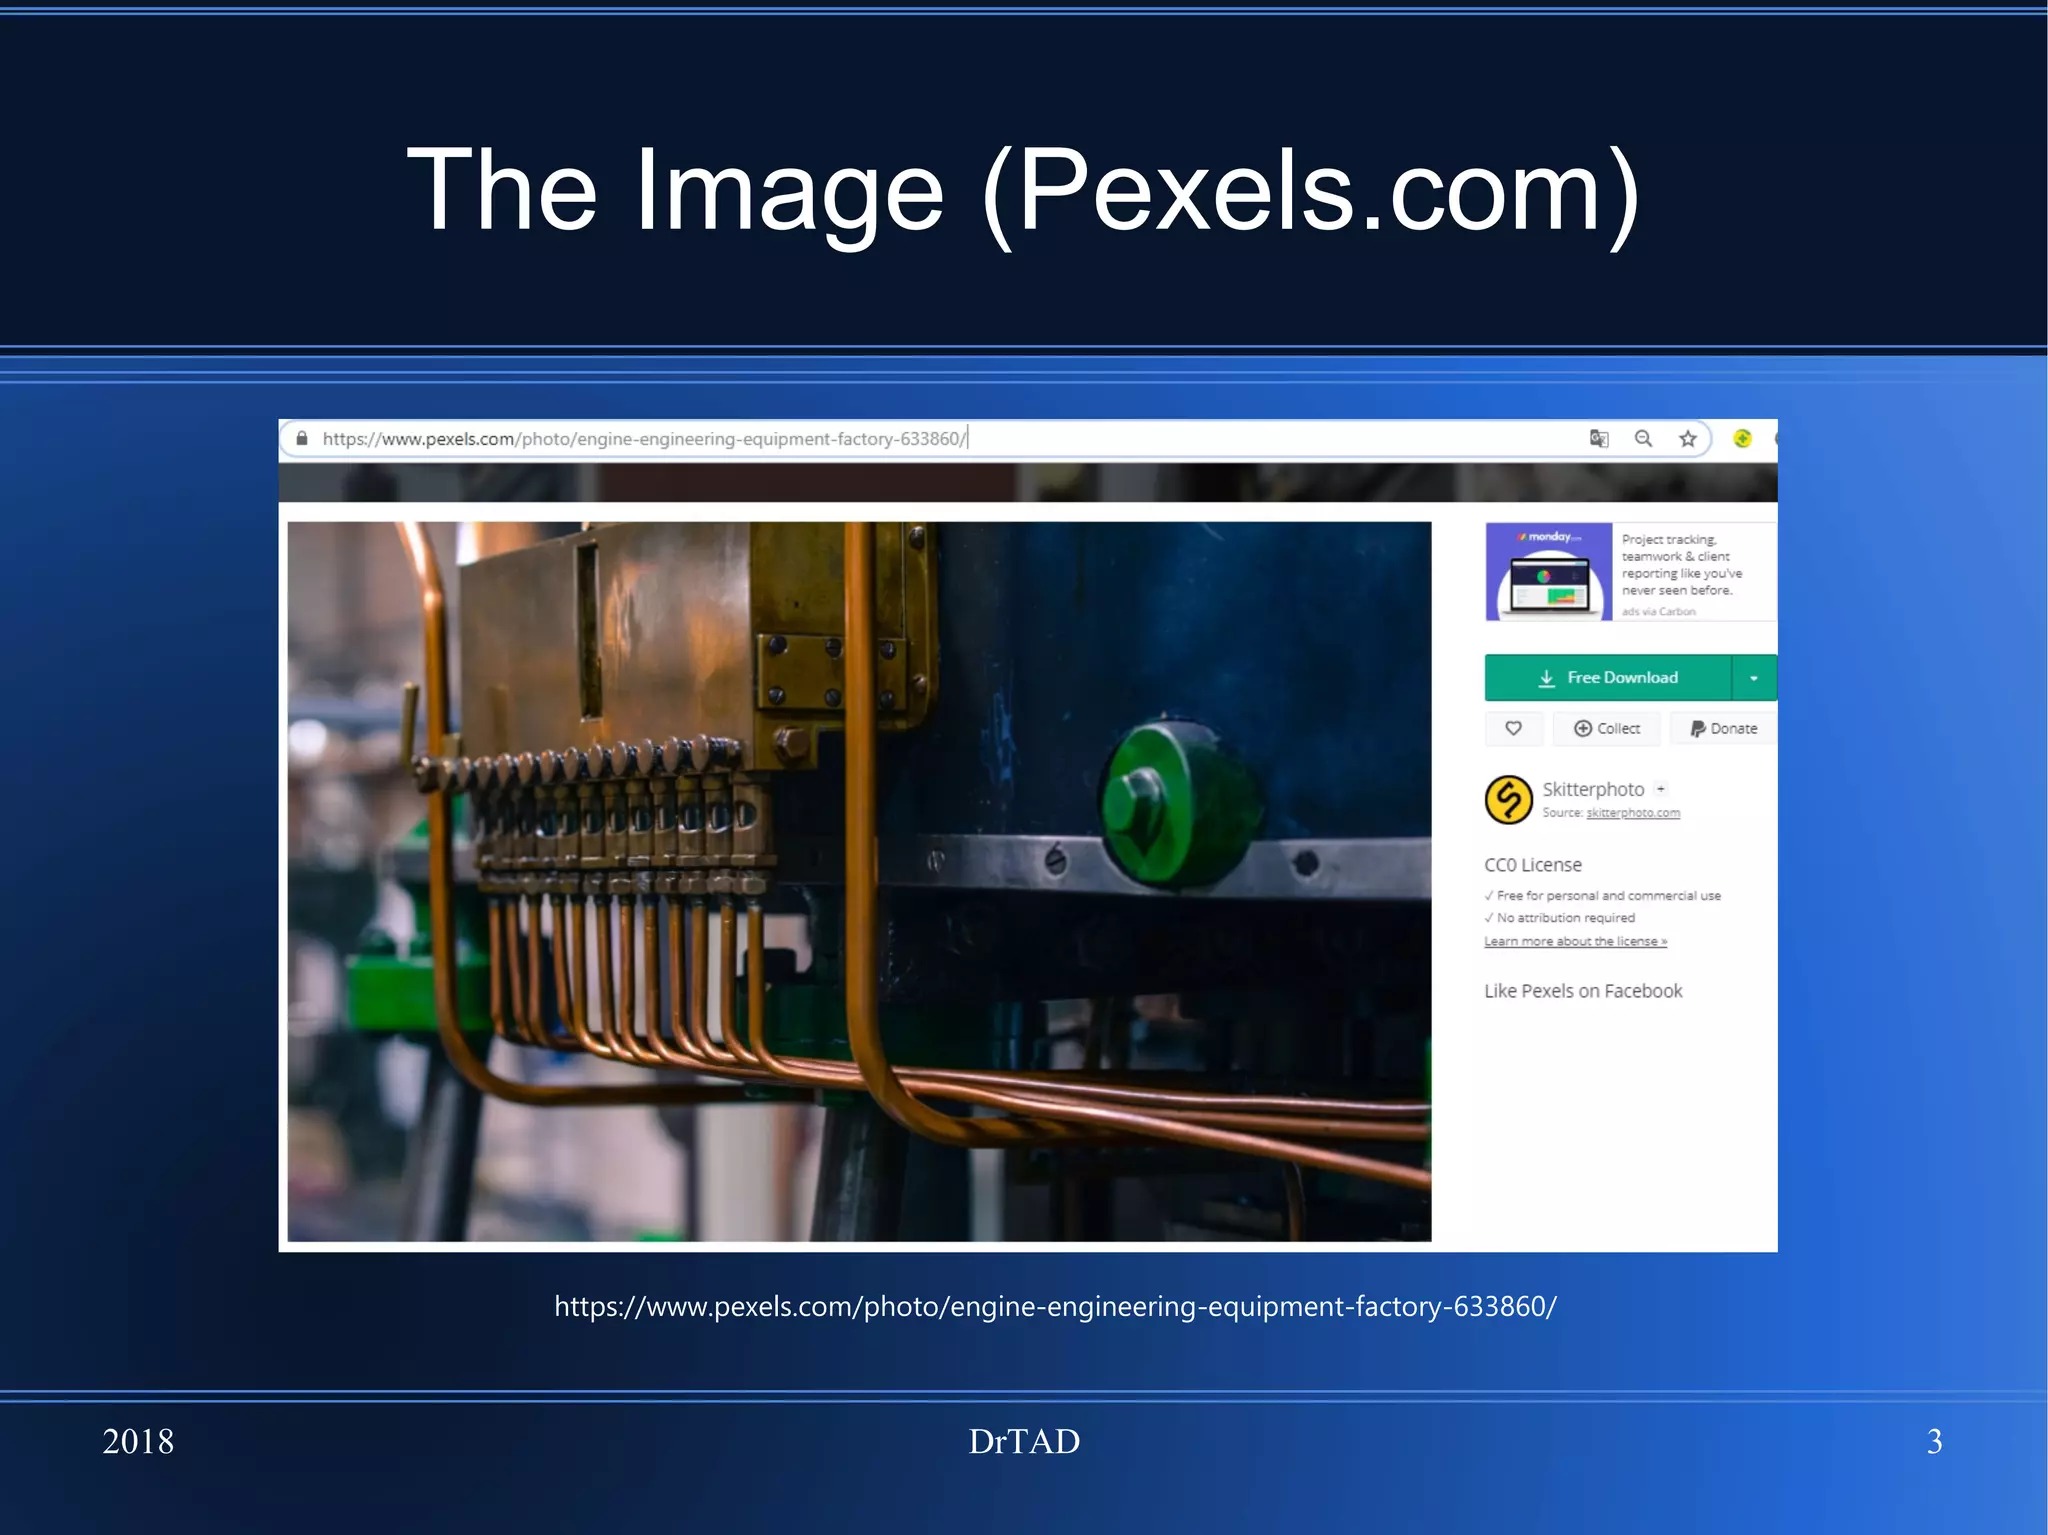This screenshot has width=2048, height=1535.
Task: Click the Donate PayPal button
Action: coord(1723,728)
